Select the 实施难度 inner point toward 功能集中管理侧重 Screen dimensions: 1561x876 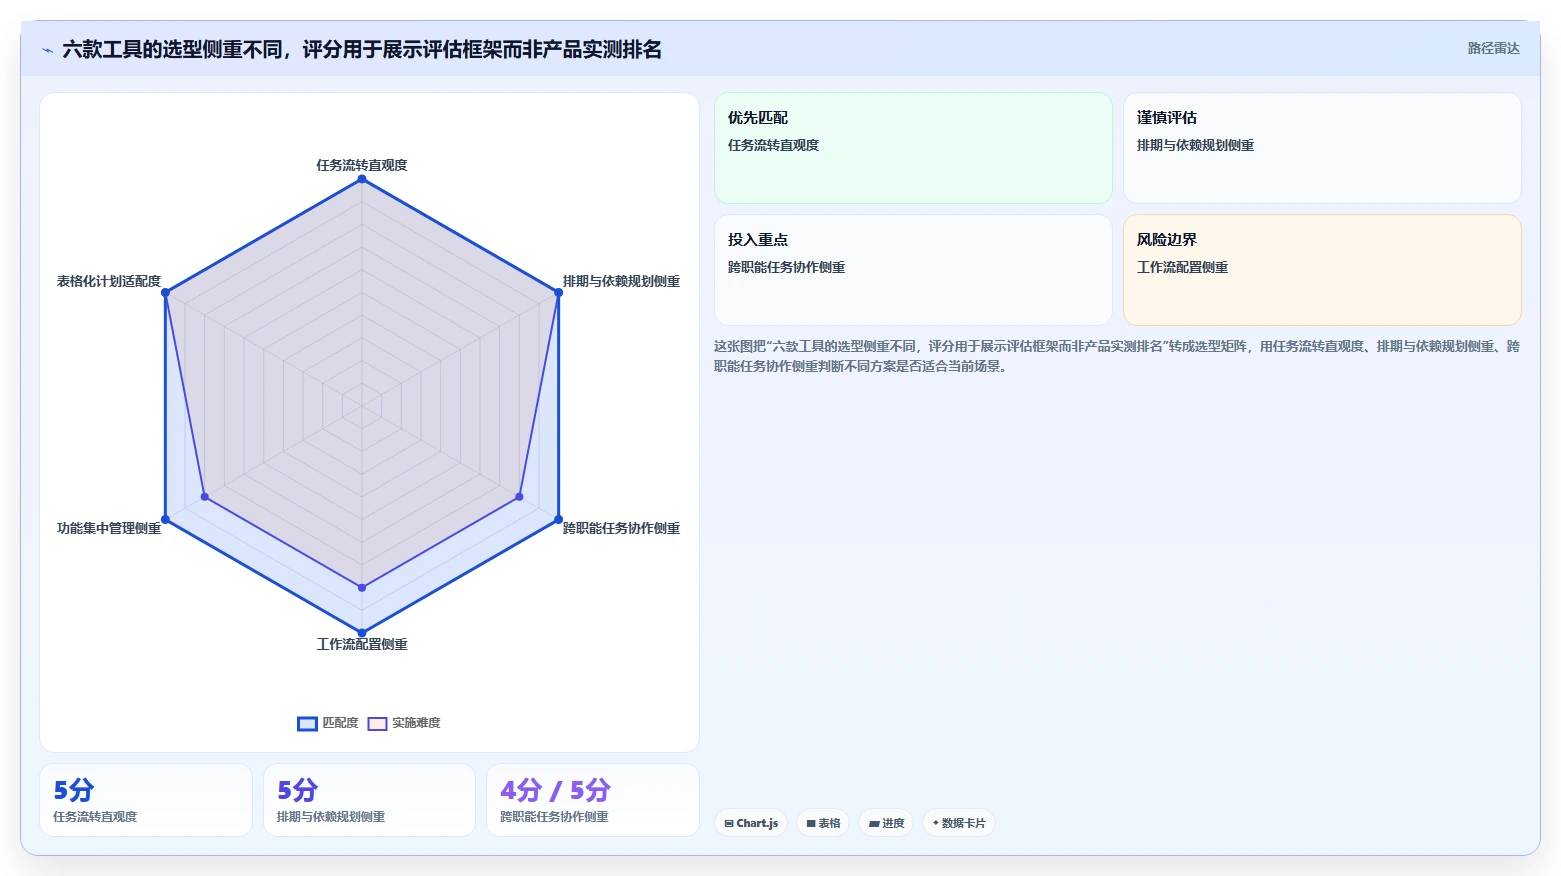tap(205, 496)
